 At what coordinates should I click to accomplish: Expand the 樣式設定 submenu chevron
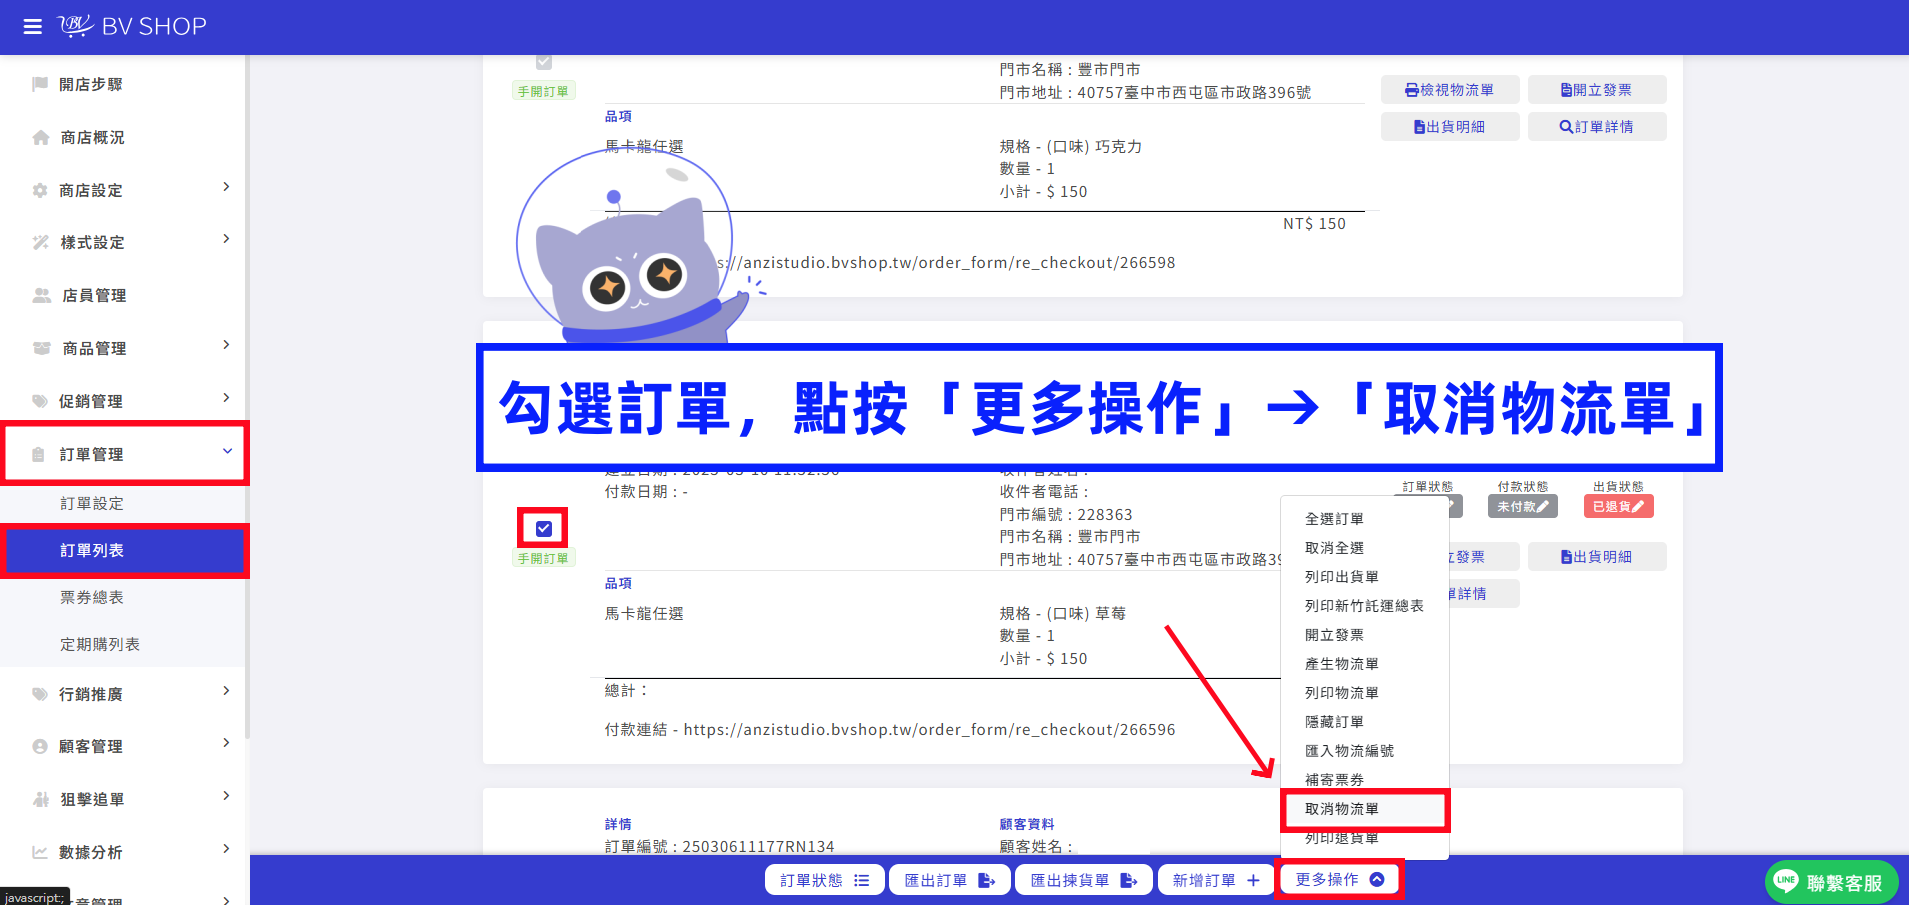[226, 239]
